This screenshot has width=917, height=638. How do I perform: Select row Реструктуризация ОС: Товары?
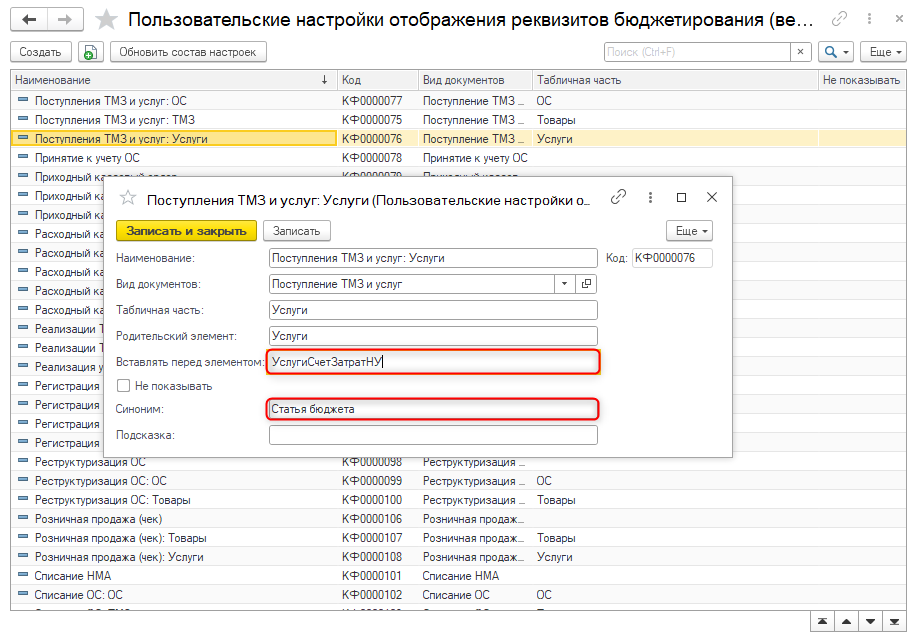pyautogui.click(x=458, y=500)
